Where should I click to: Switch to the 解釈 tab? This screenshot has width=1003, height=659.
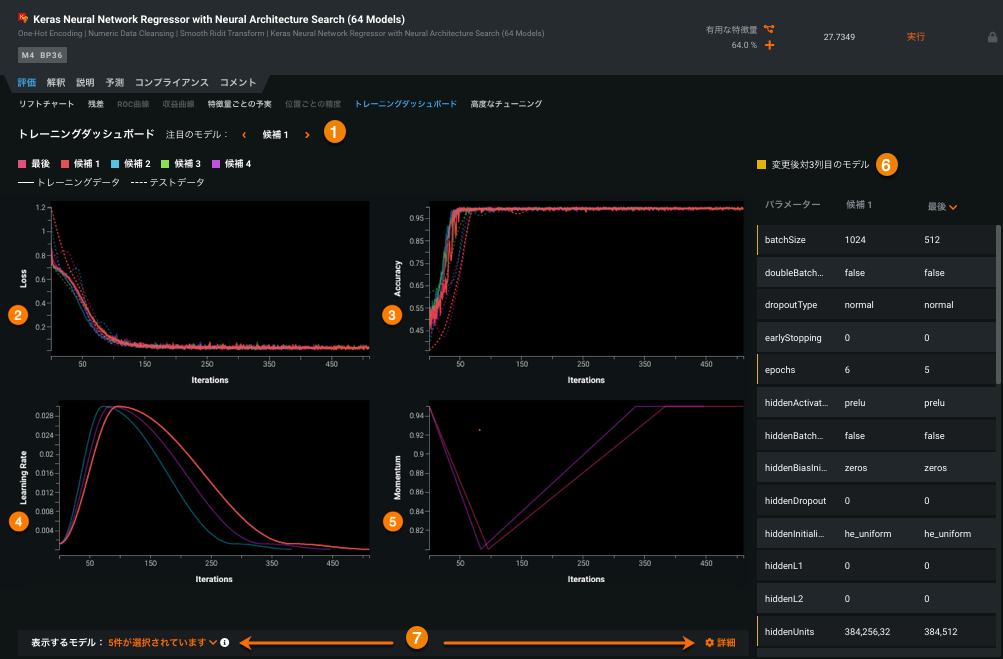tap(56, 82)
